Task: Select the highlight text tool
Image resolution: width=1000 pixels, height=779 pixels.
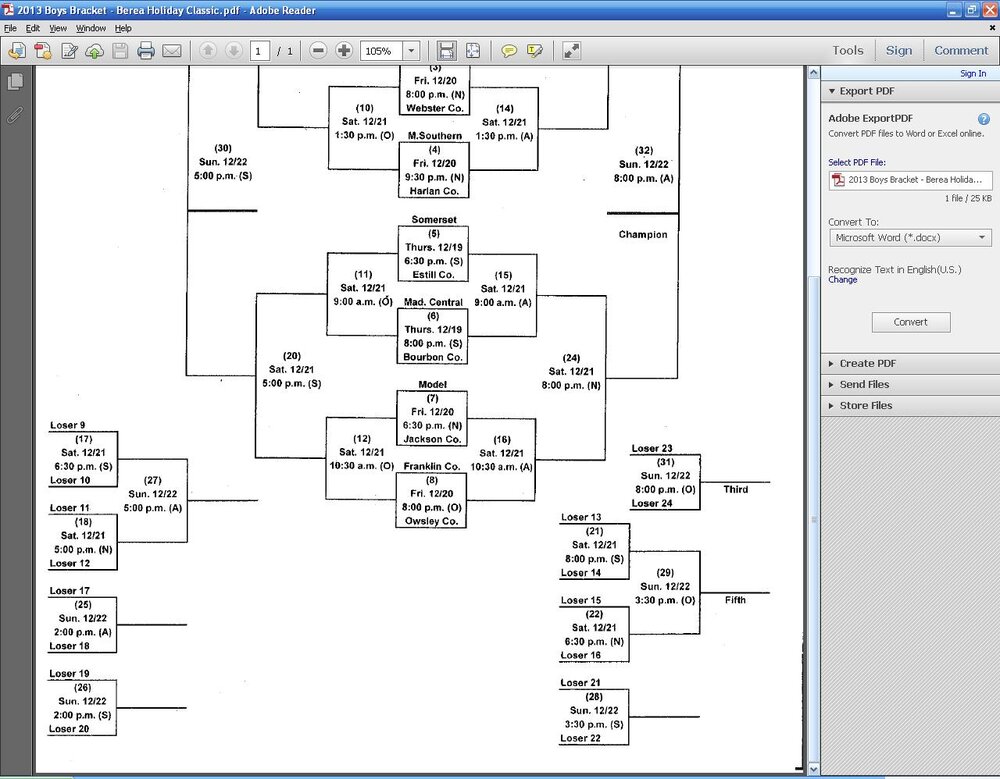Action: click(x=534, y=51)
